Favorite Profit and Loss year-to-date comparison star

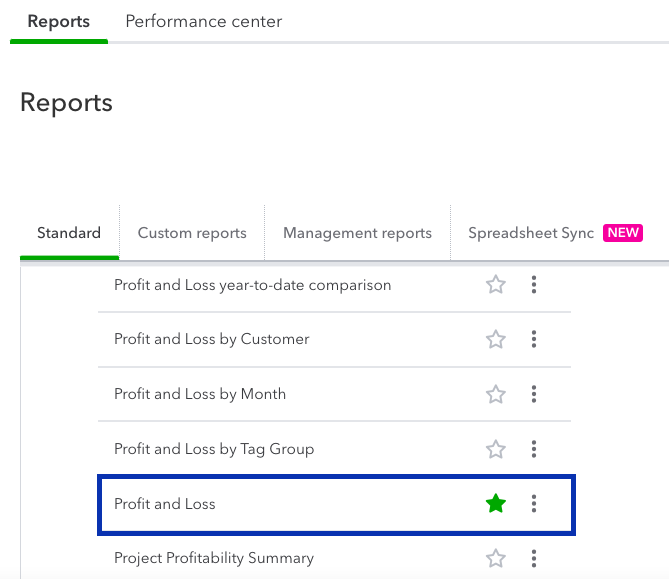coord(496,285)
